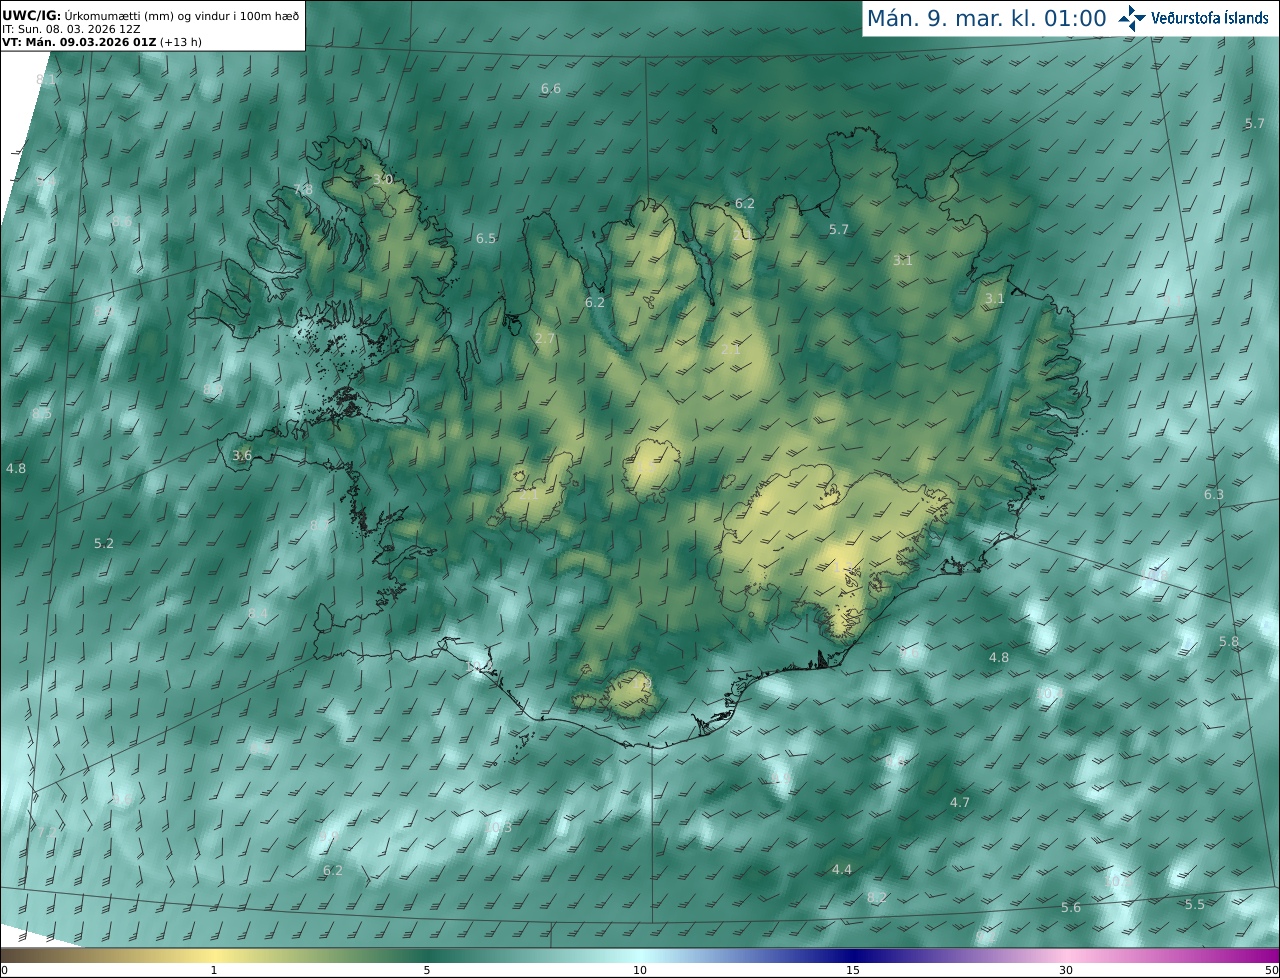Click the 5 tick label on colorbar

pos(427,970)
